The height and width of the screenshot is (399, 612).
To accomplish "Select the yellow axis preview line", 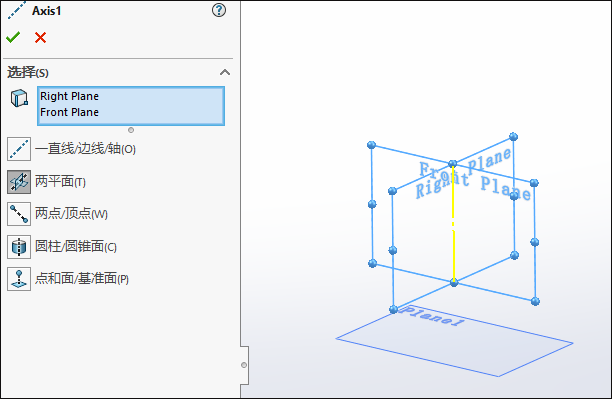I will pos(454,223).
